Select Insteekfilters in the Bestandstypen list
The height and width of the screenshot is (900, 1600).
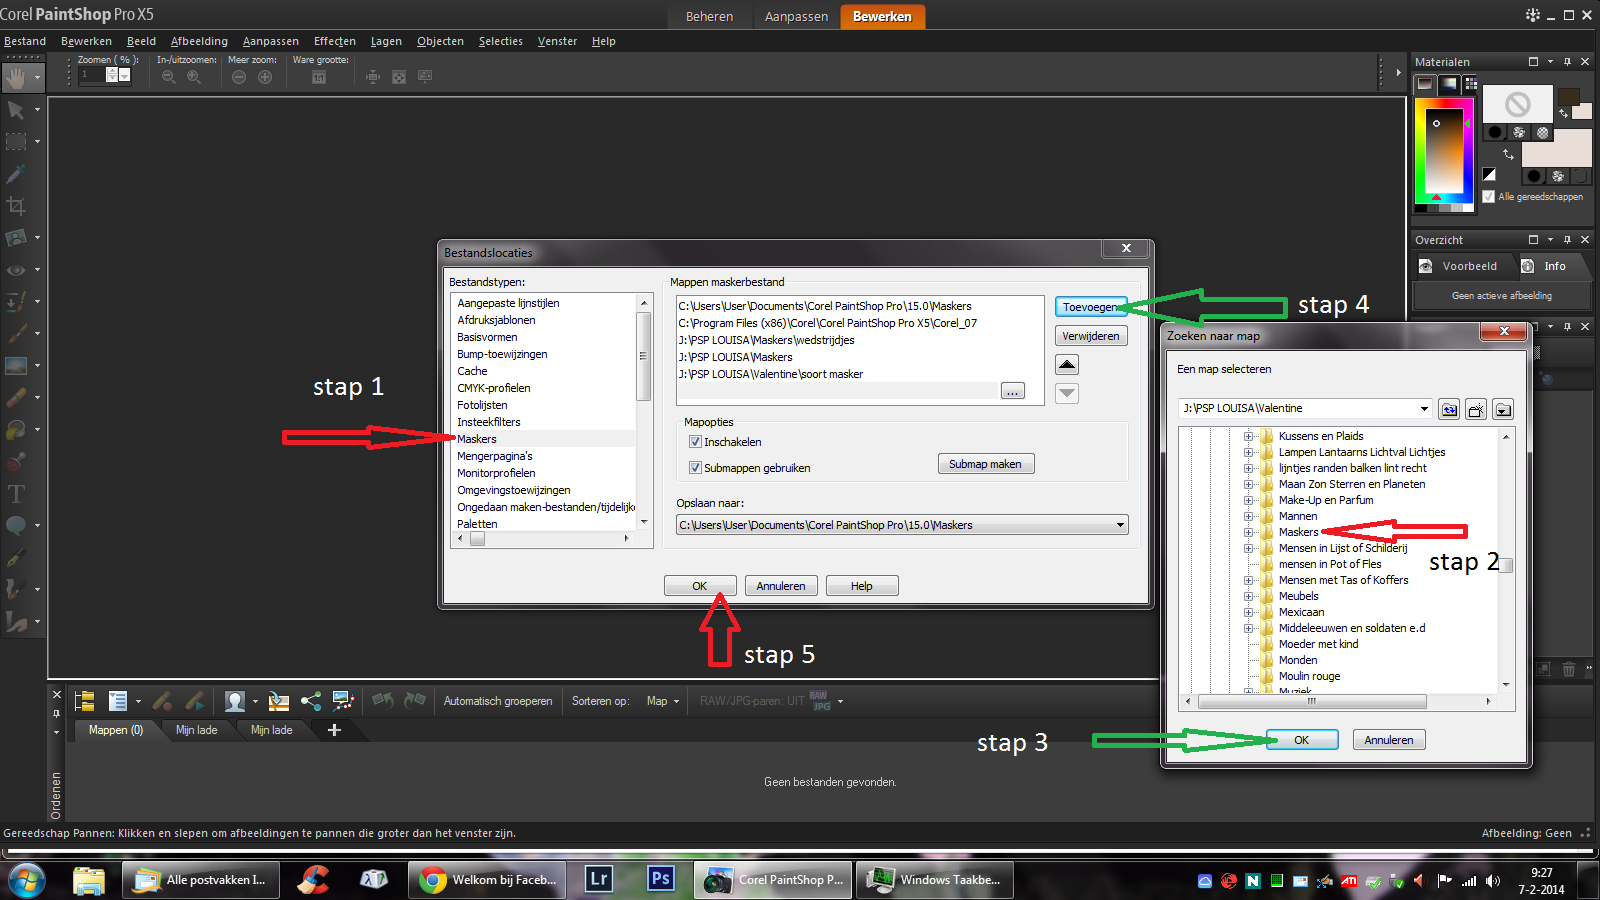(x=489, y=422)
